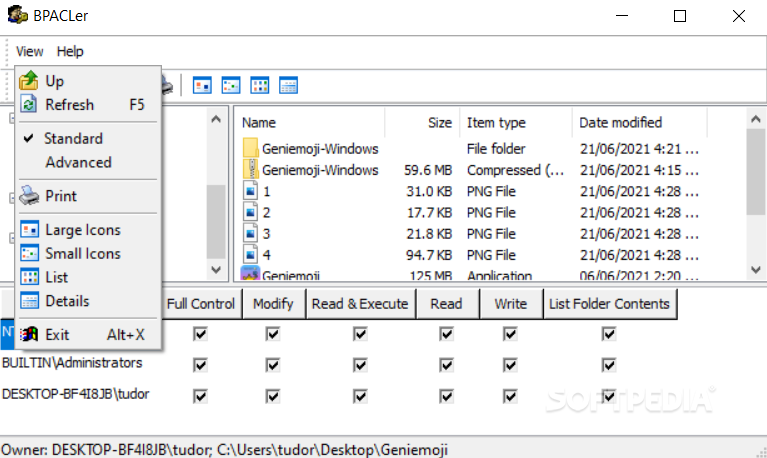Screen dimensions: 767x458
Task: Click the PNG icon for file 3
Action: (250, 233)
